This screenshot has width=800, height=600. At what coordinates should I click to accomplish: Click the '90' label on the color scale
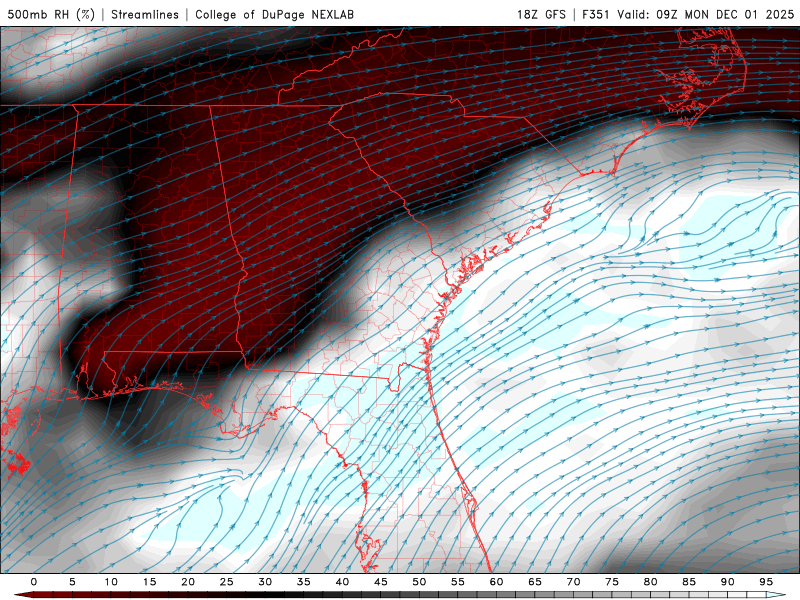click(727, 582)
